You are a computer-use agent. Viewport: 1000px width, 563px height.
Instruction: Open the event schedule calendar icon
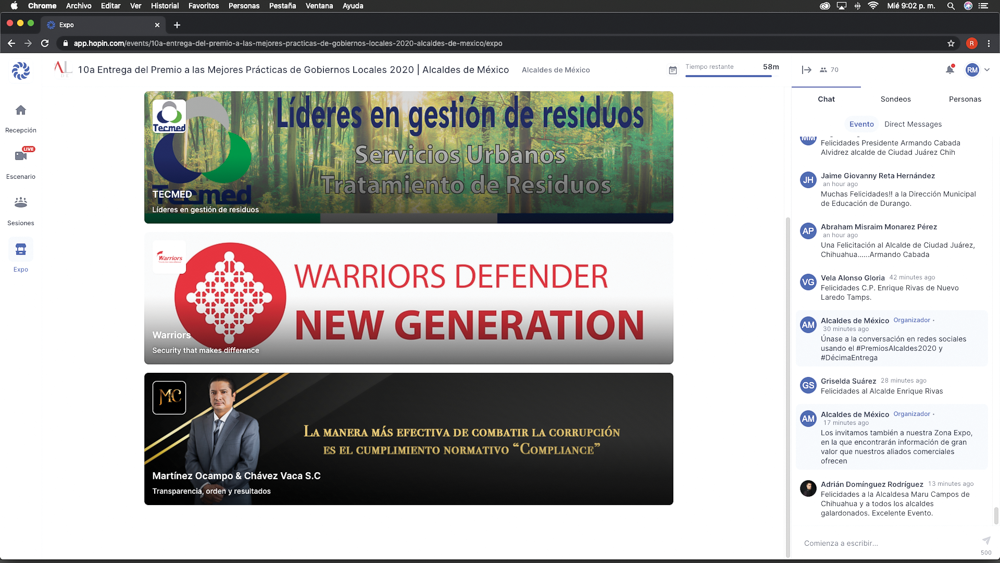pos(672,70)
